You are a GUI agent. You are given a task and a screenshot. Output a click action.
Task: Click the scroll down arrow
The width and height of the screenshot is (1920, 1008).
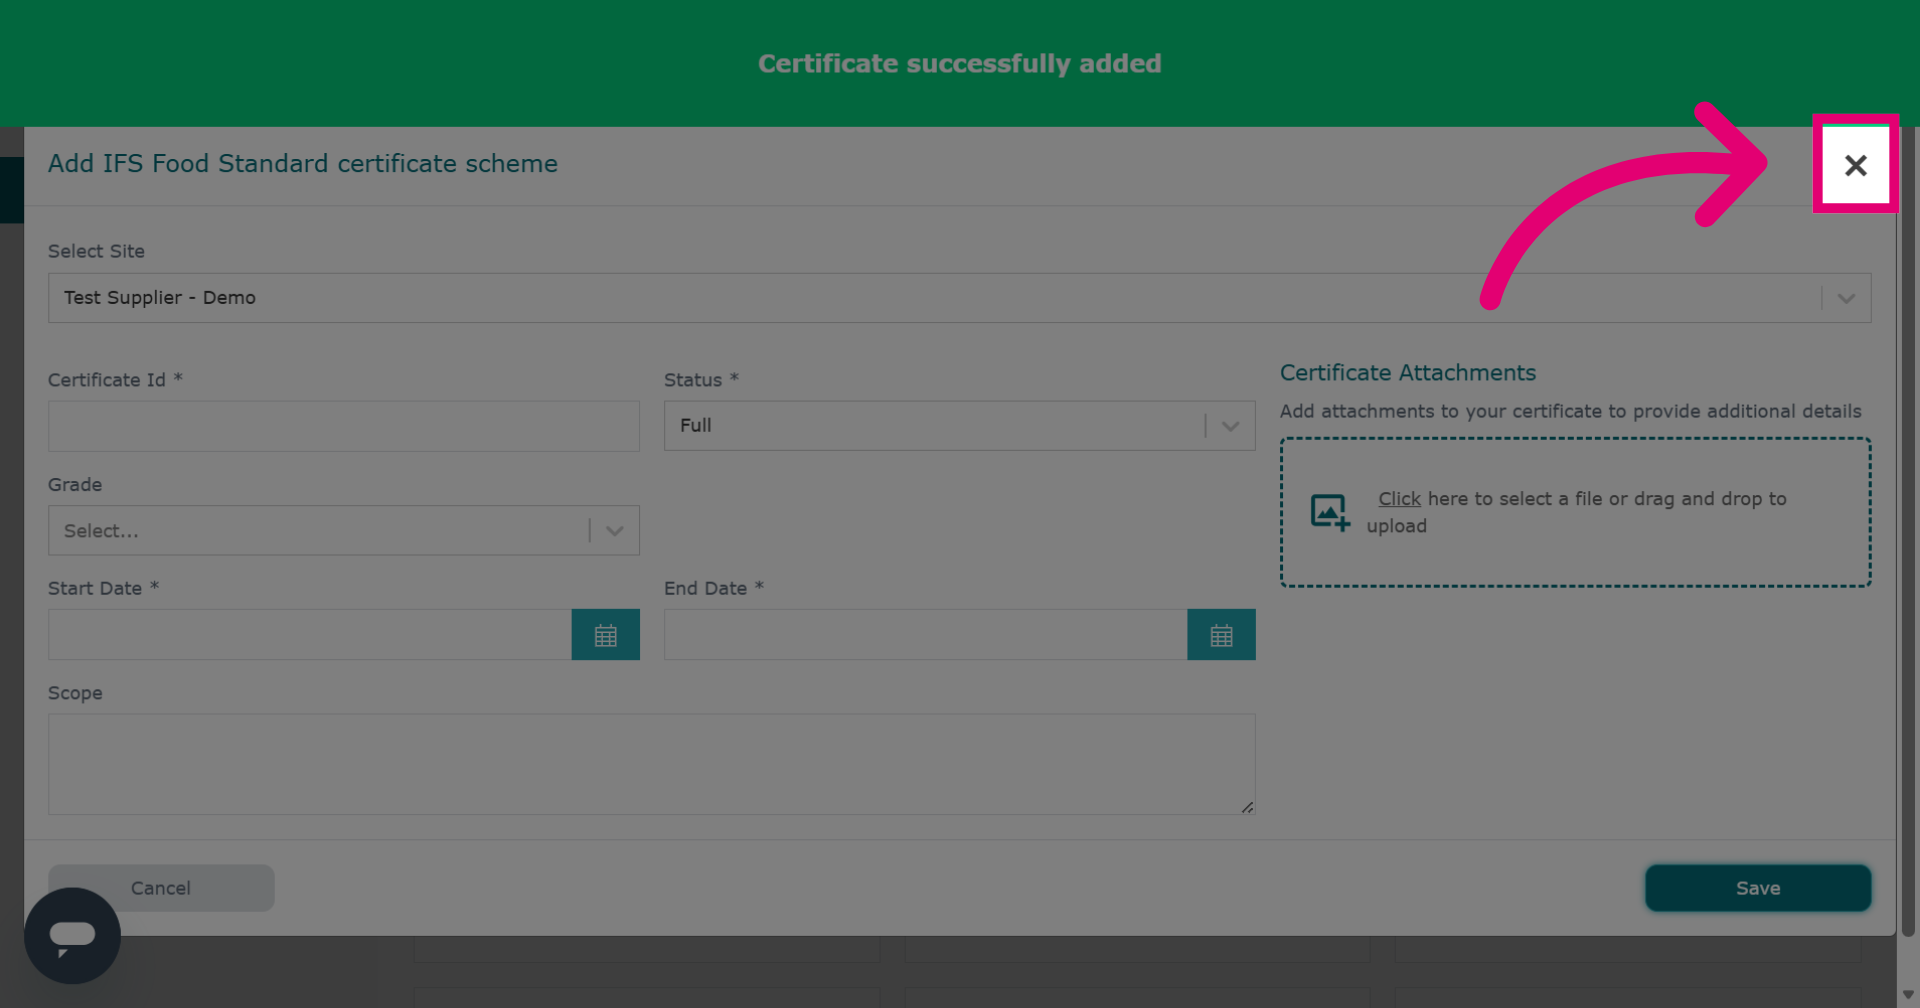pos(1908,994)
